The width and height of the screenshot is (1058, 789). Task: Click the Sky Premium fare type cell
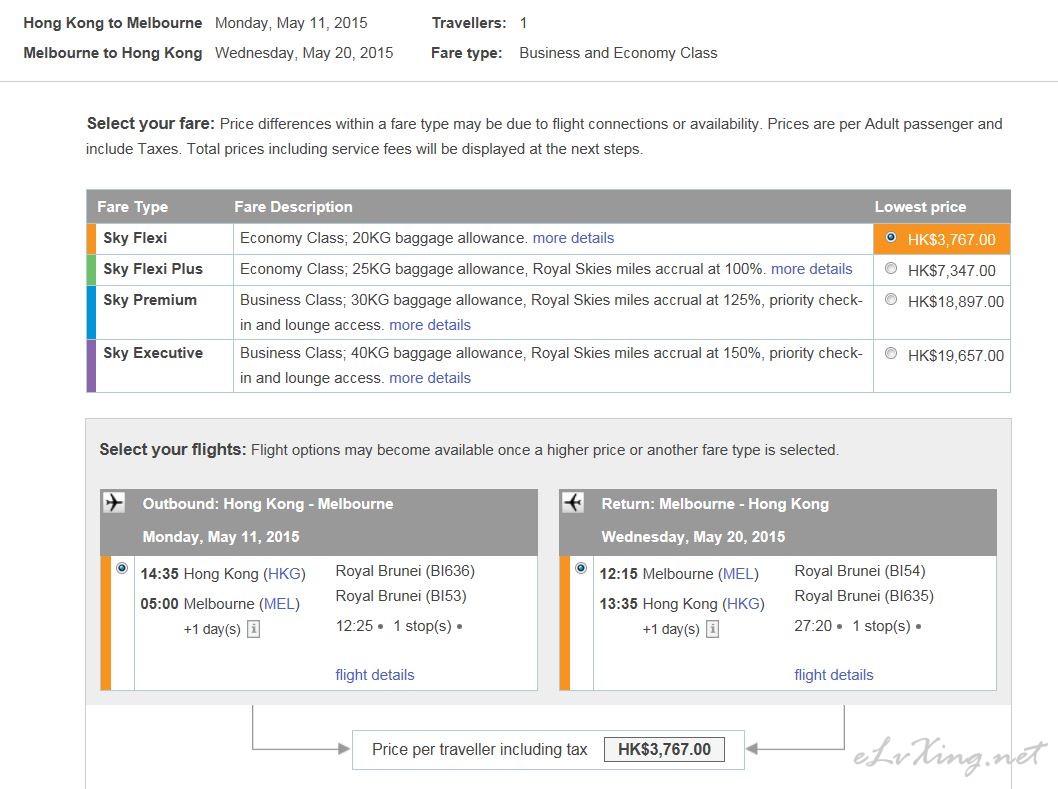pos(165,312)
